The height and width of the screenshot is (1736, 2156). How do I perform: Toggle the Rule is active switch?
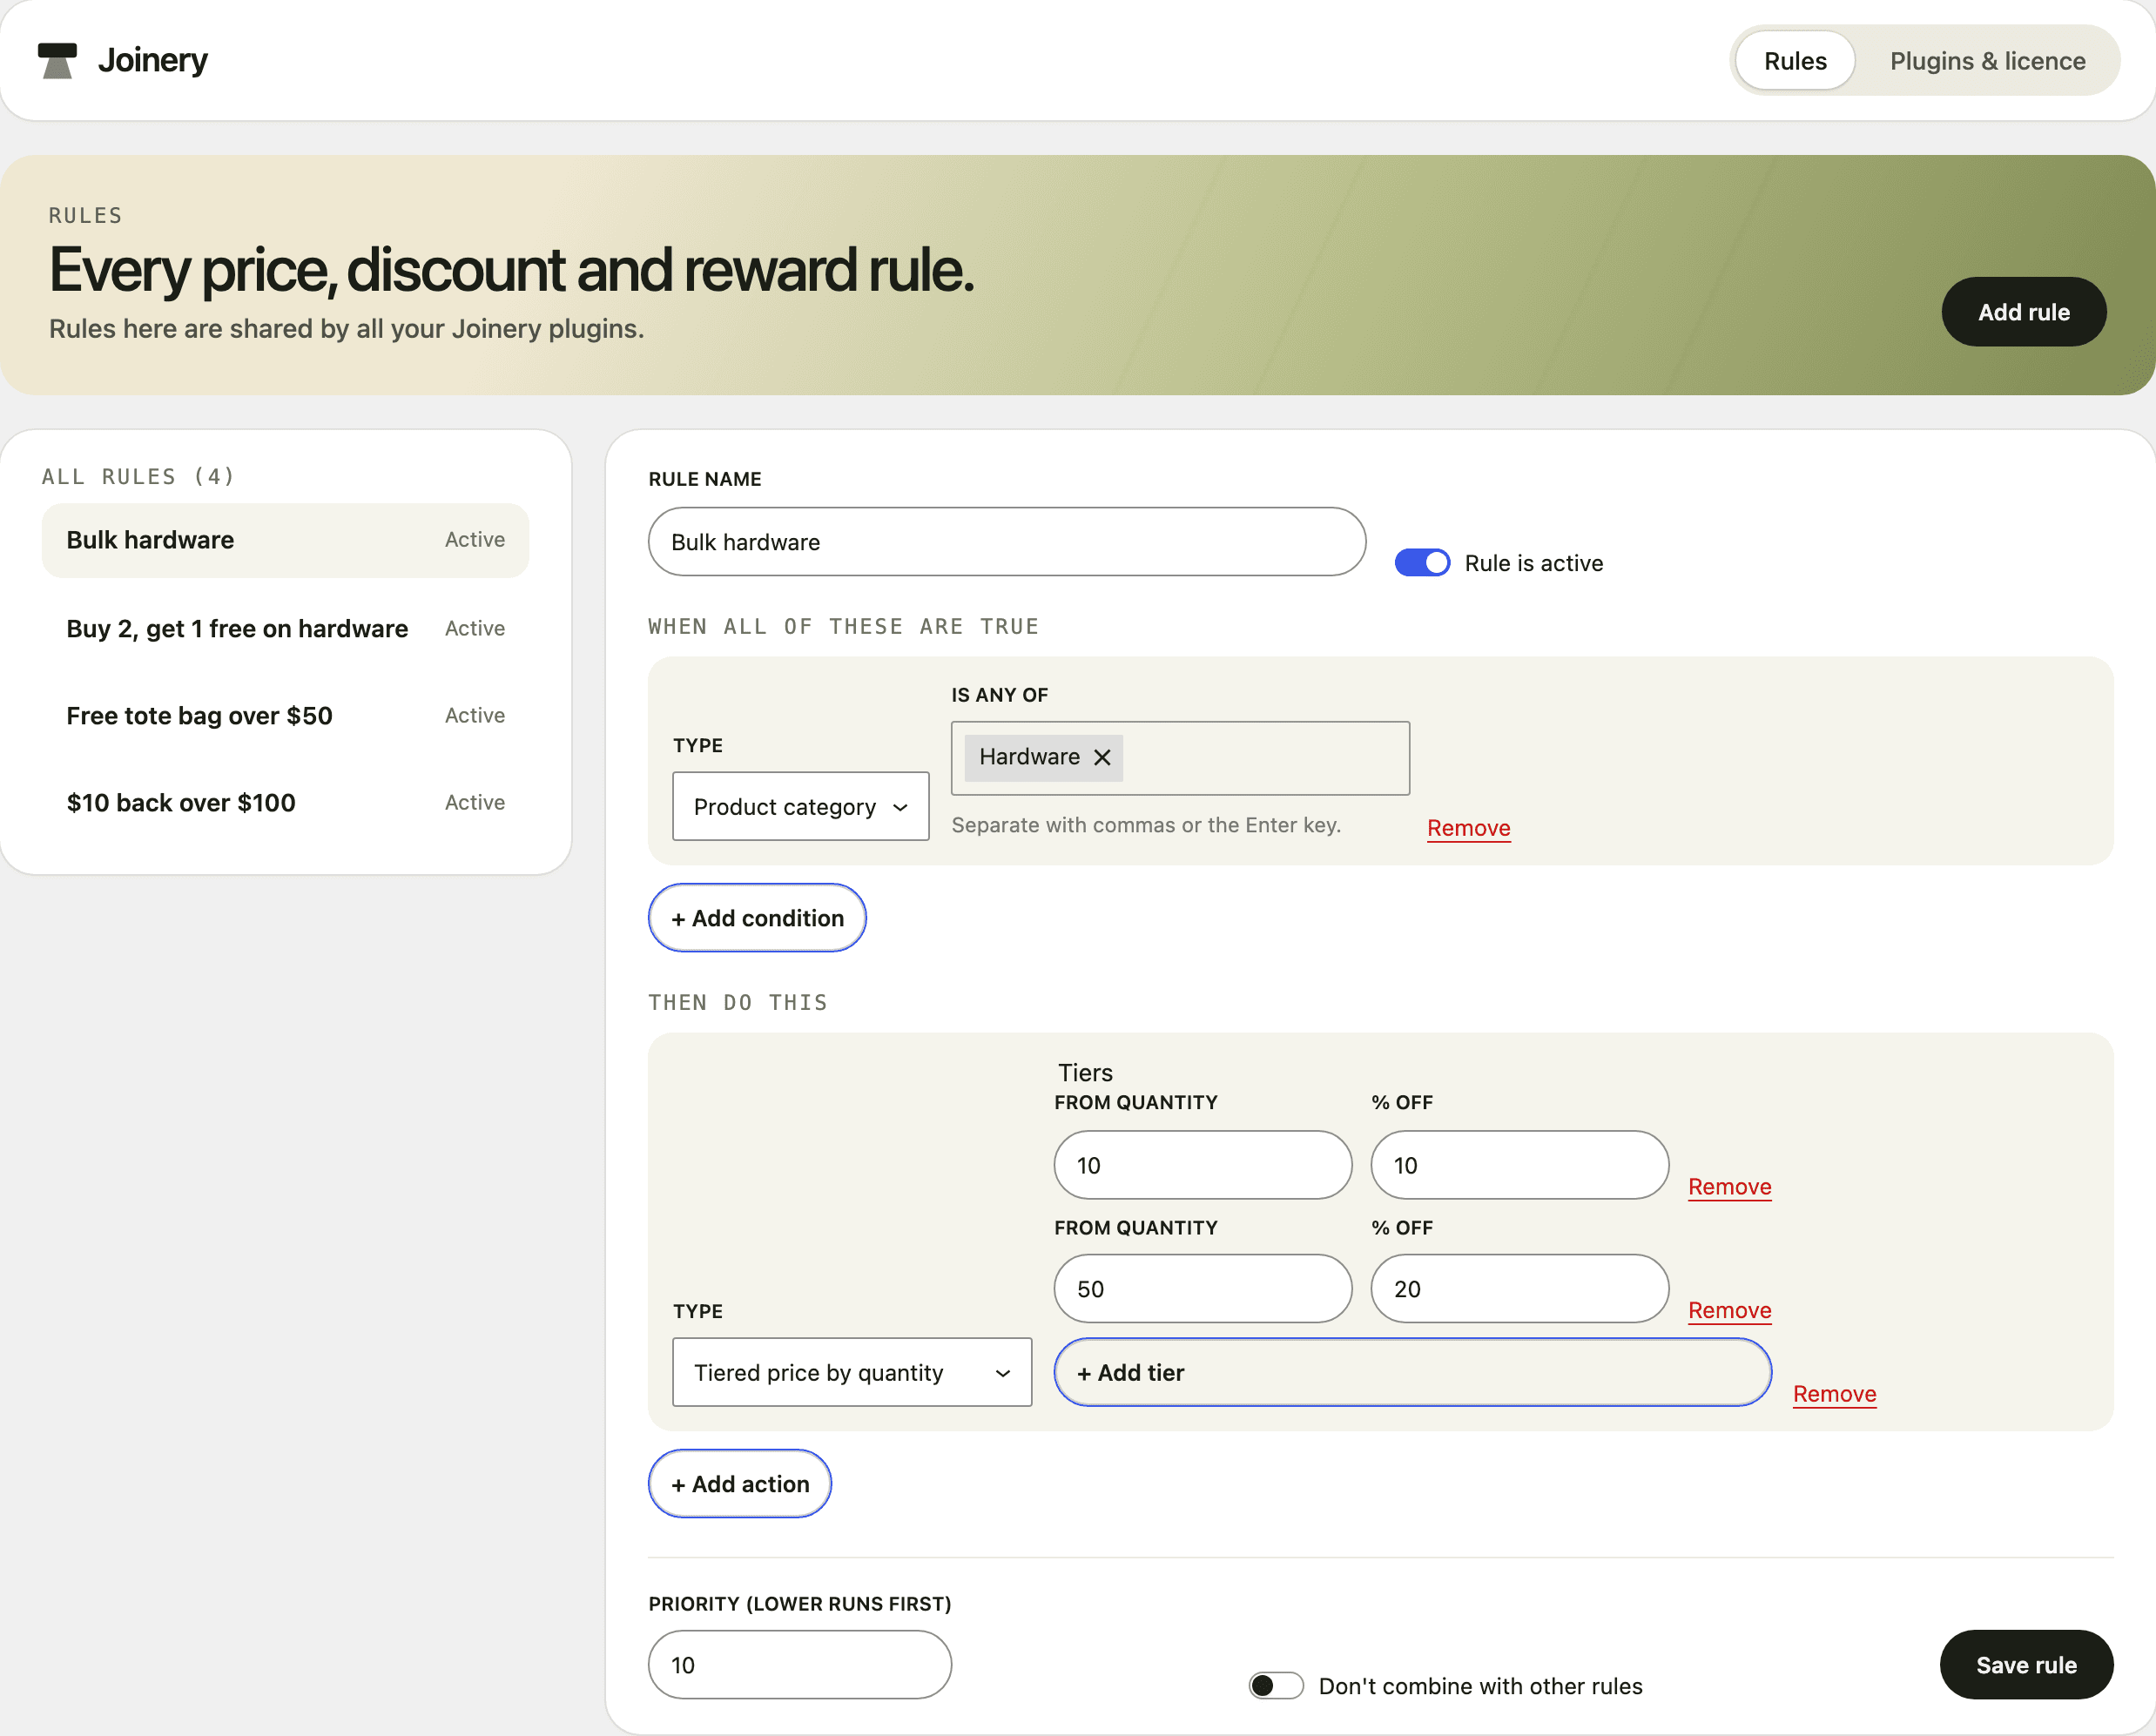click(x=1422, y=563)
